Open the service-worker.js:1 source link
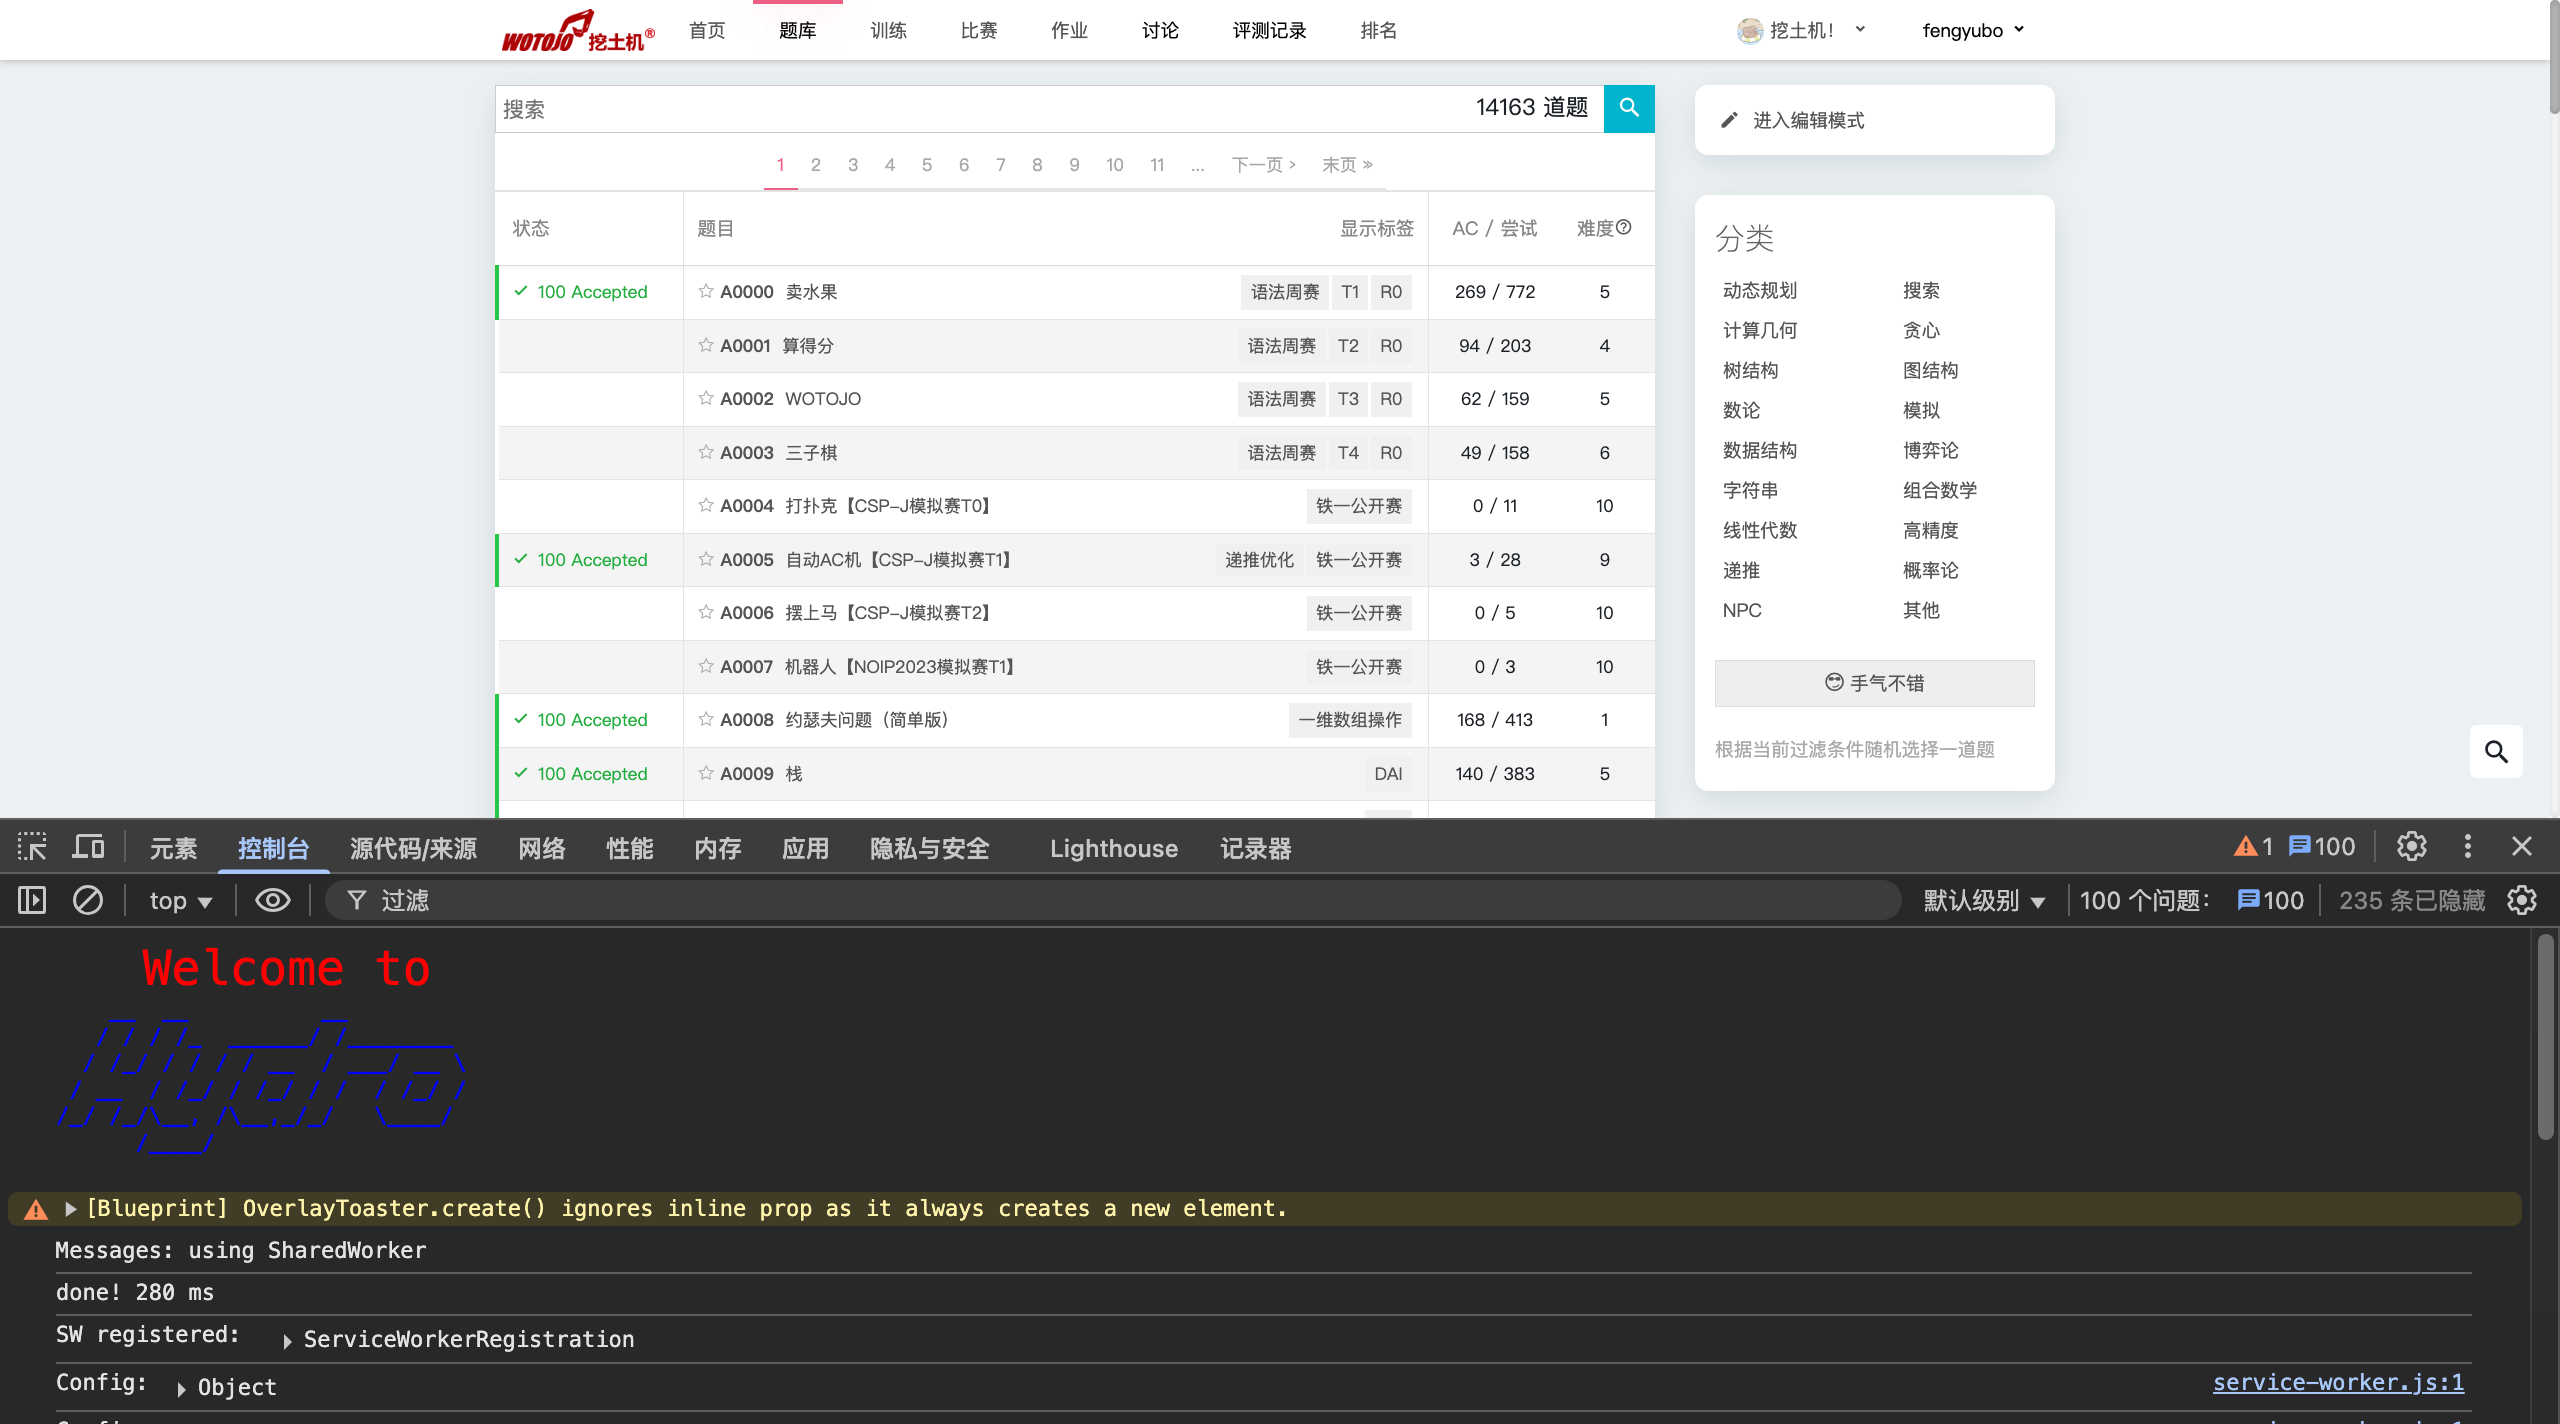This screenshot has height=1424, width=2560. coord(2338,1382)
